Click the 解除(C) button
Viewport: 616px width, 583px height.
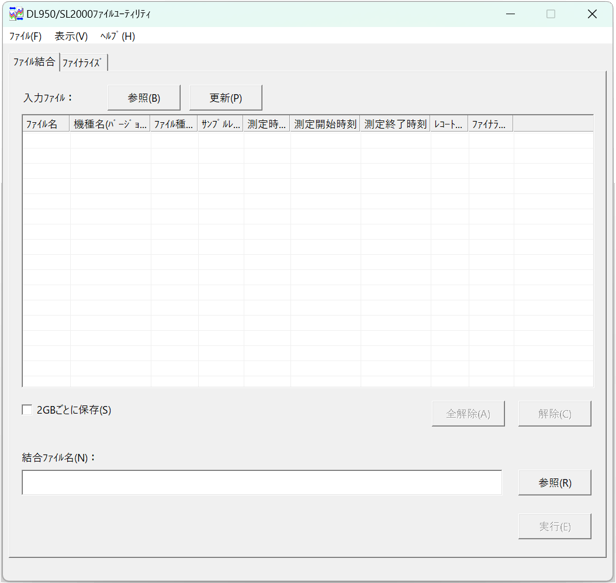point(554,414)
